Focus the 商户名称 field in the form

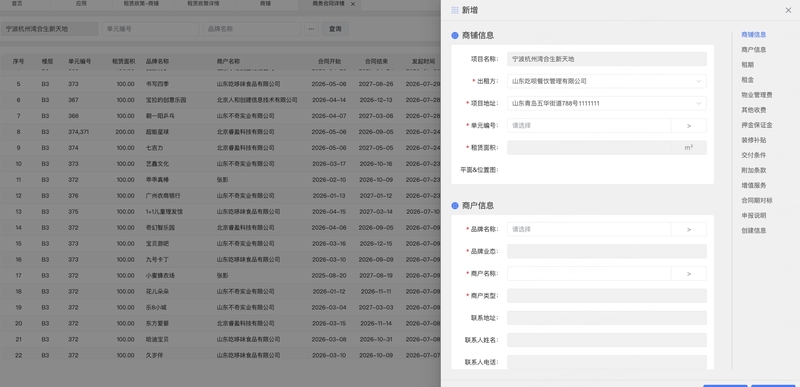pyautogui.click(x=589, y=274)
